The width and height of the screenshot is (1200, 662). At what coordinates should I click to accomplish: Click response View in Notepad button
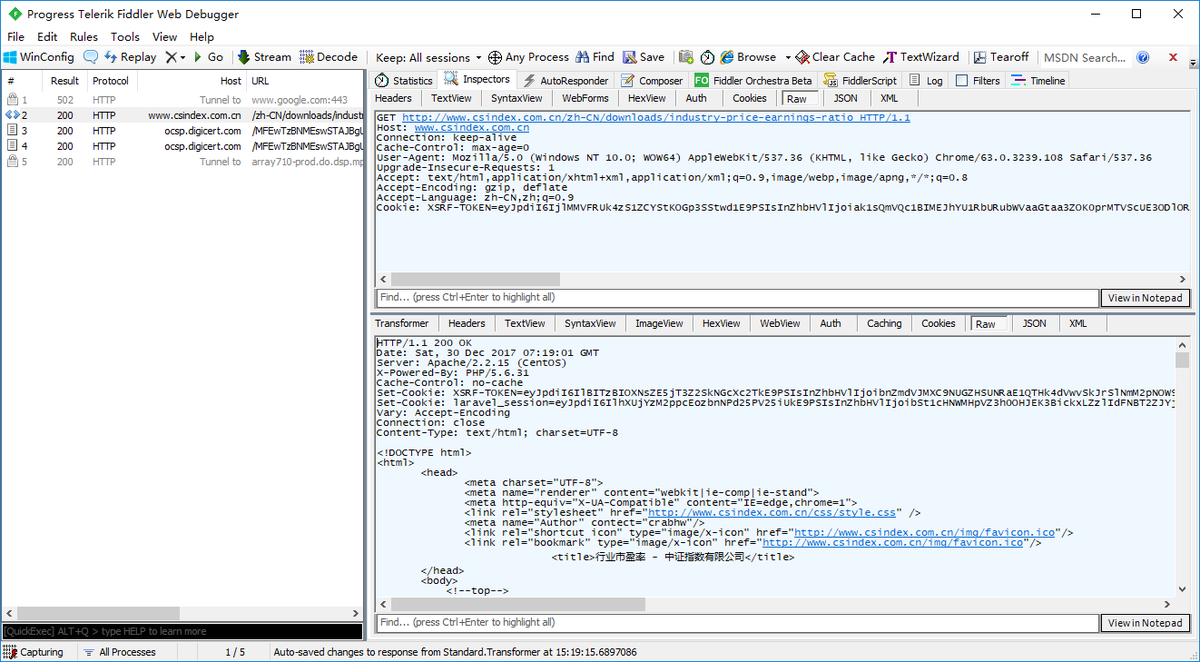coord(1145,622)
